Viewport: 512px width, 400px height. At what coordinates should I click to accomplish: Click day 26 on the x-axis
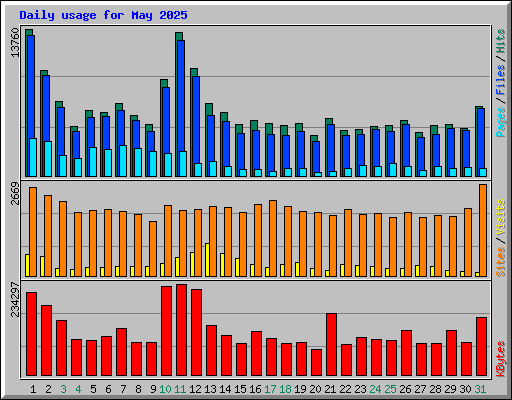405,389
